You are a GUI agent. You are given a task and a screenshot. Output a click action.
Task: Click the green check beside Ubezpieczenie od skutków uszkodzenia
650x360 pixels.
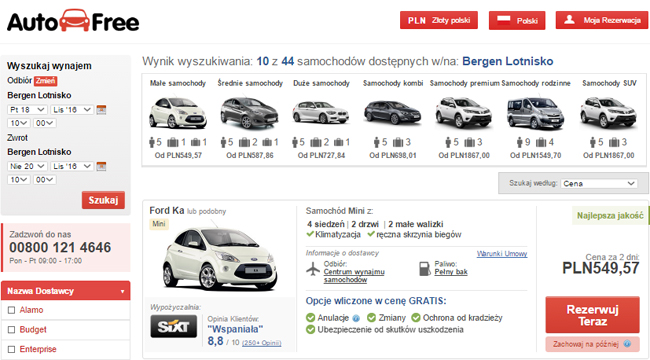click(310, 330)
